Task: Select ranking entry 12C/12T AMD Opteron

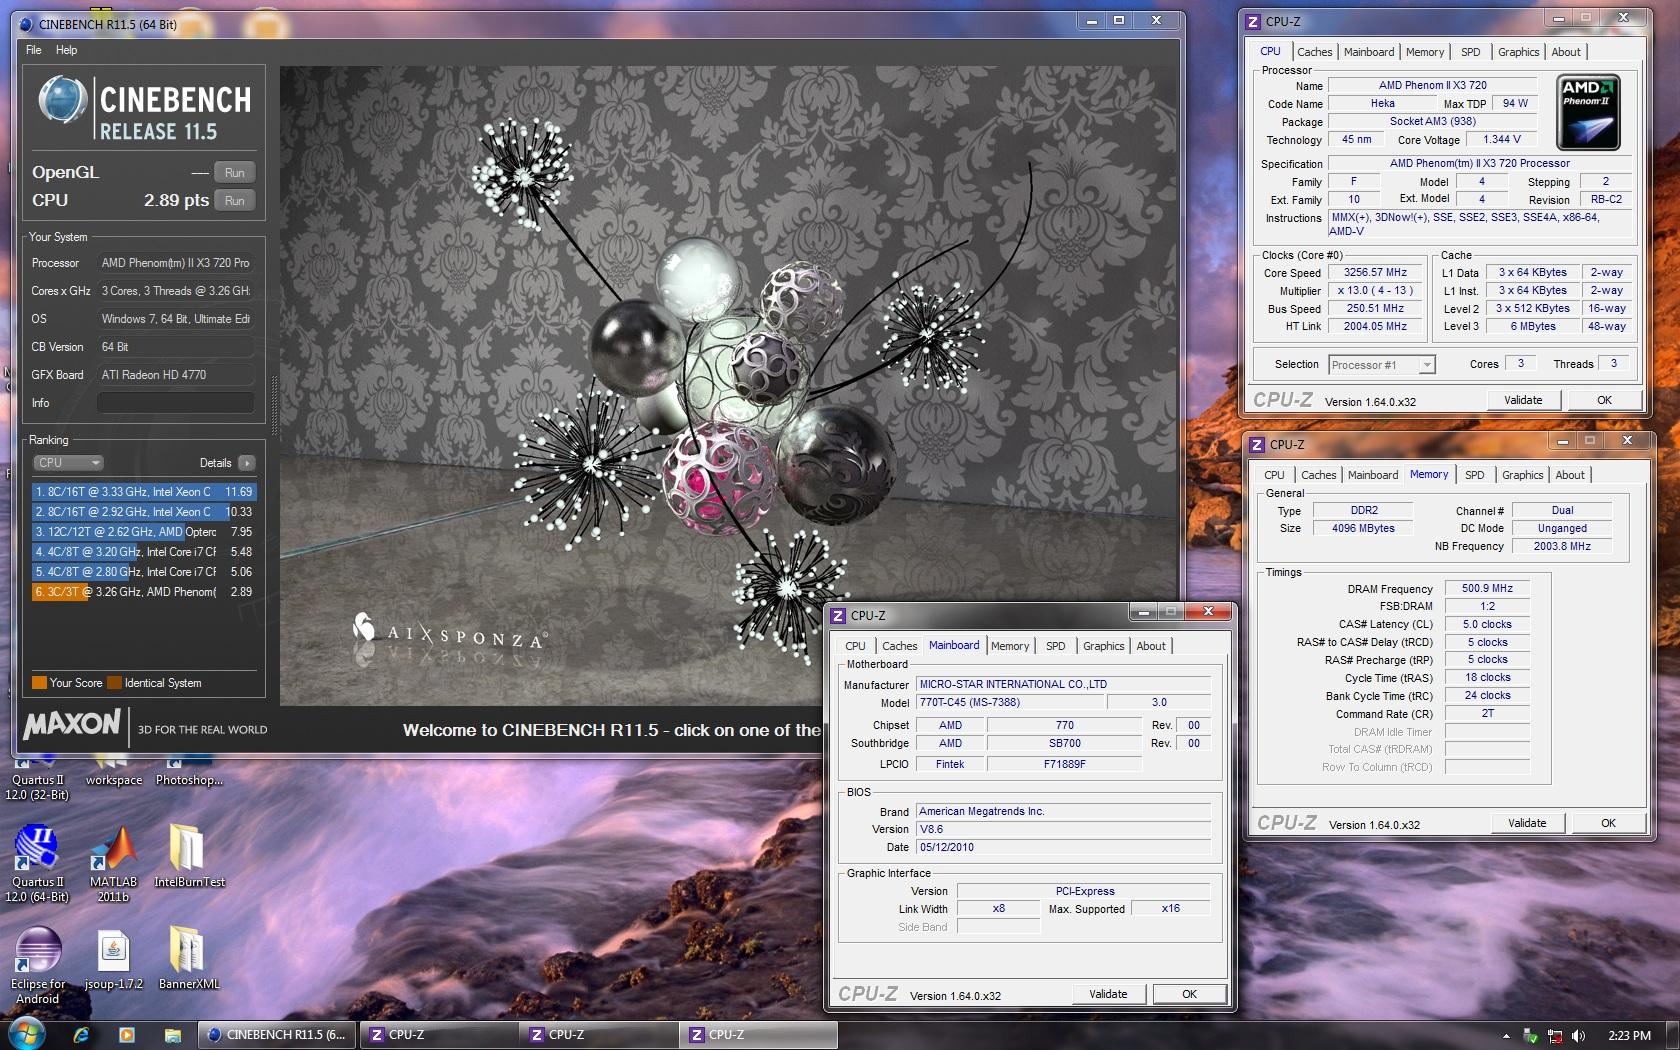Action: tap(144, 532)
